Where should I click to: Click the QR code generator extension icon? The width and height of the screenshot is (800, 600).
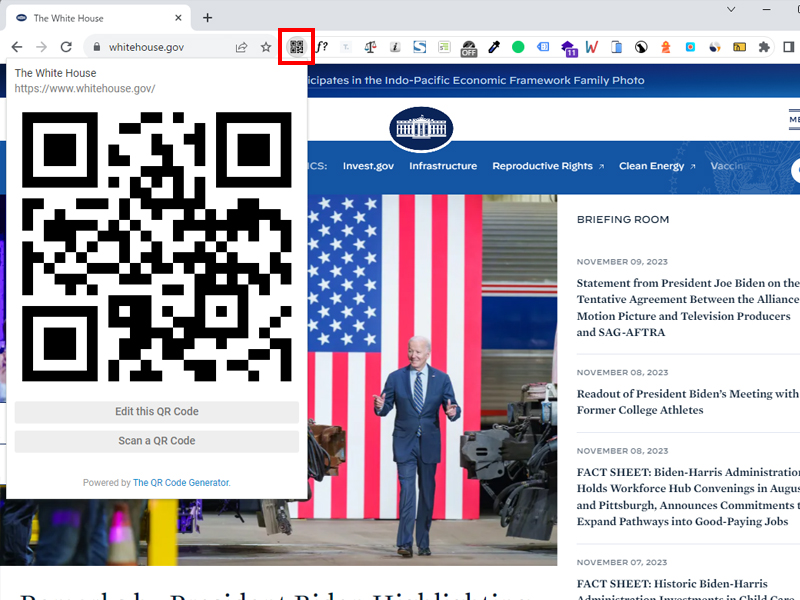pyautogui.click(x=296, y=47)
